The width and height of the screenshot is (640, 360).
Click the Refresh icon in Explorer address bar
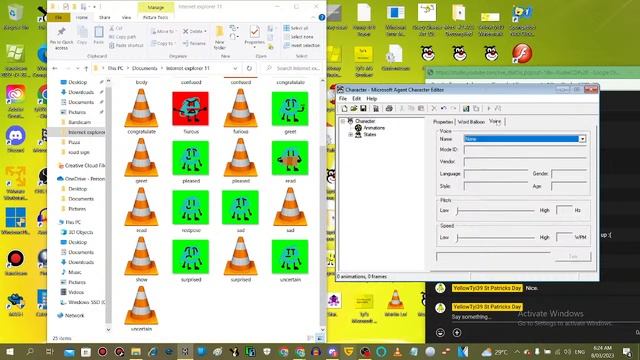coord(249,68)
